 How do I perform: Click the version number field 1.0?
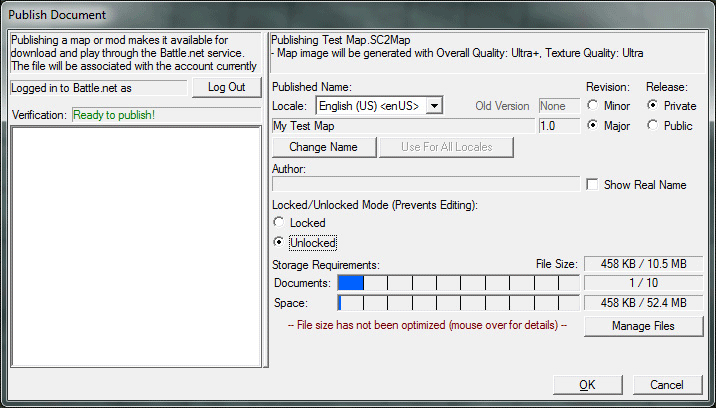pyautogui.click(x=559, y=126)
